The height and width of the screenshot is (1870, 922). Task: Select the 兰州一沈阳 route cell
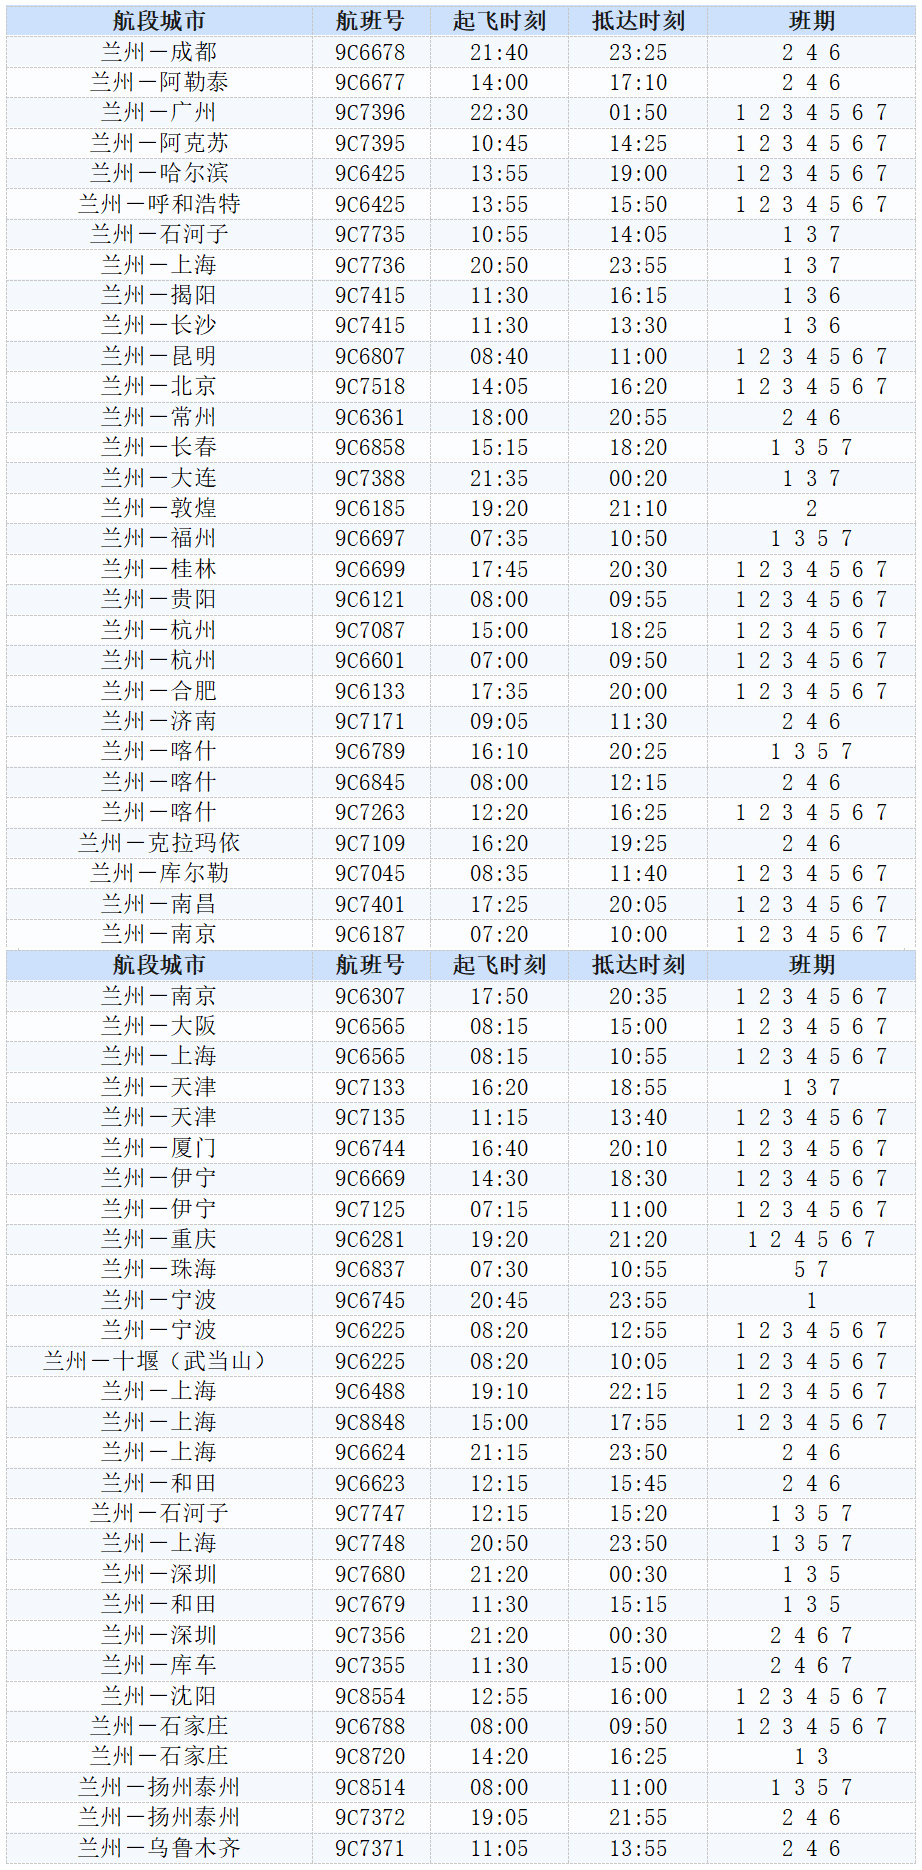(159, 1696)
